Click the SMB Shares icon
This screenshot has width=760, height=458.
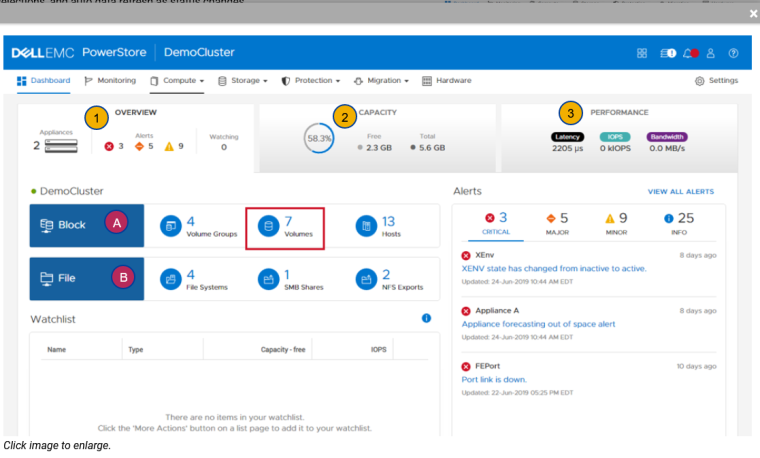[268, 279]
